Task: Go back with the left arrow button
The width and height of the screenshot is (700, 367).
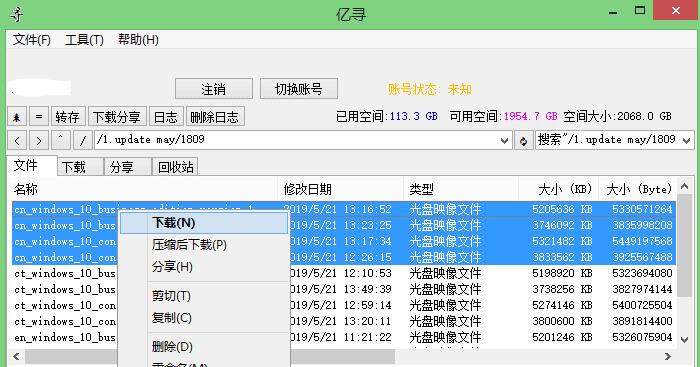Action: point(17,141)
